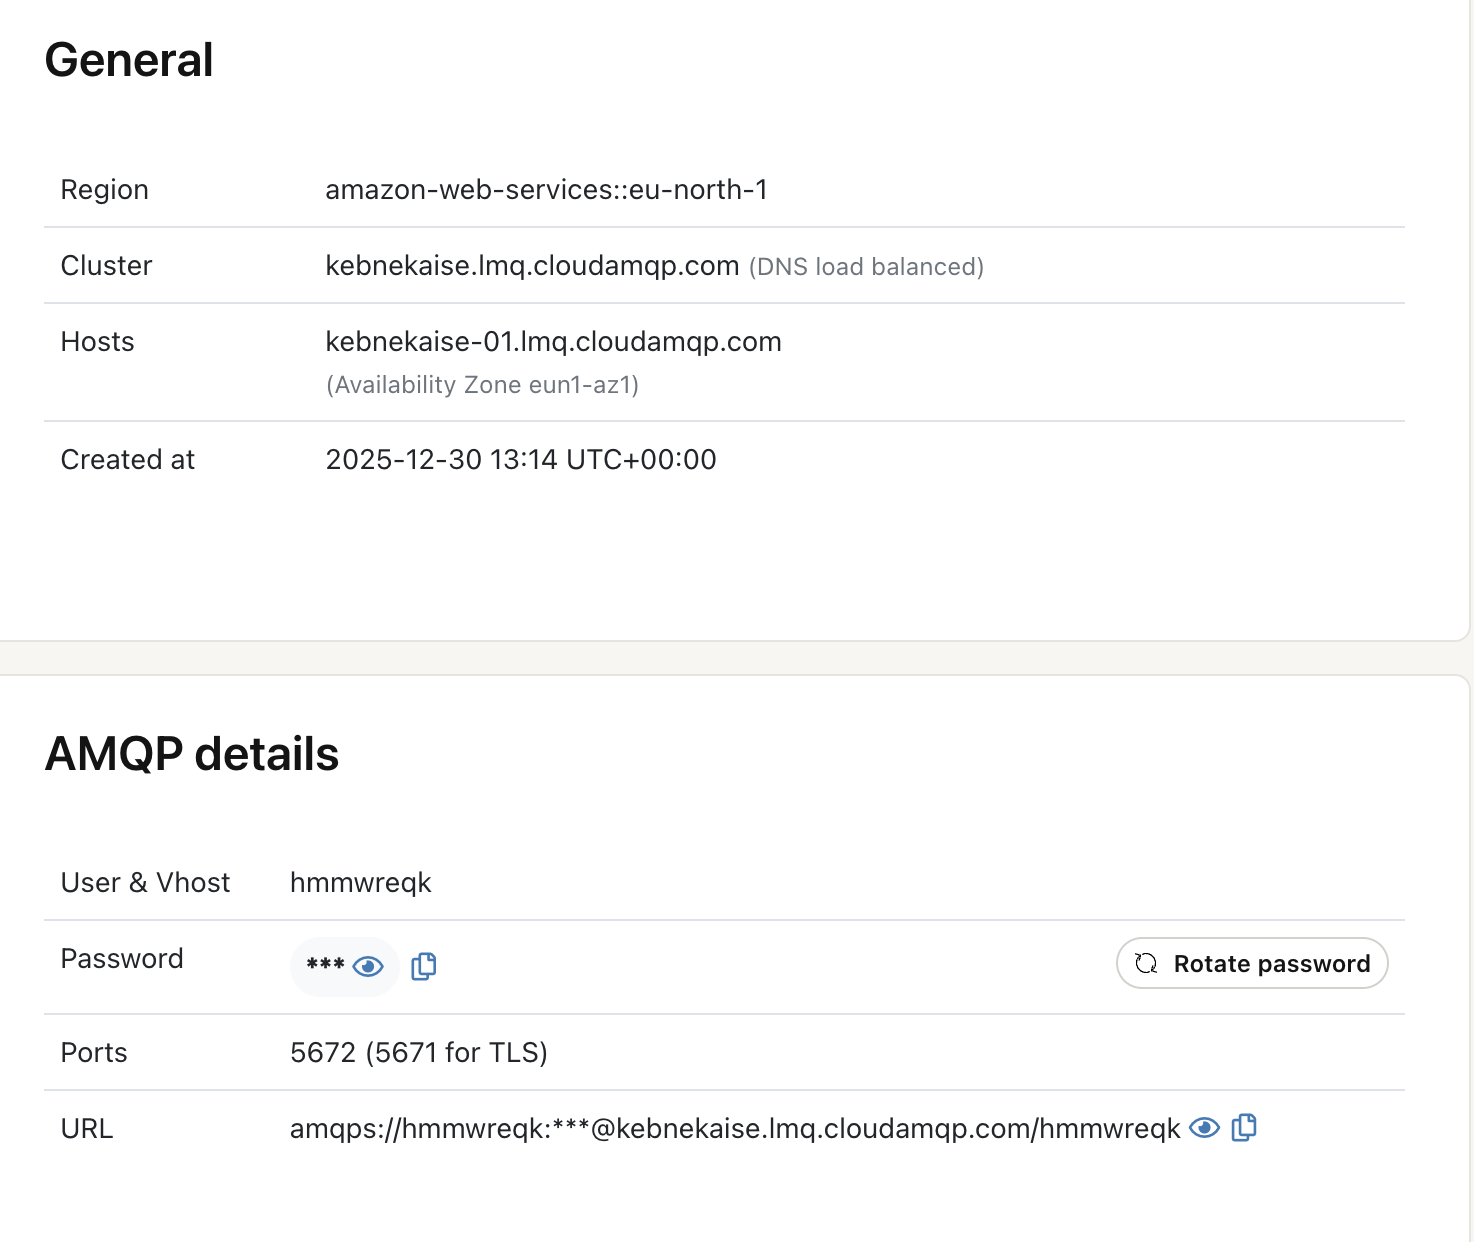This screenshot has height=1242, width=1474.
Task: Click the Created at timestamp value
Action: 520,459
